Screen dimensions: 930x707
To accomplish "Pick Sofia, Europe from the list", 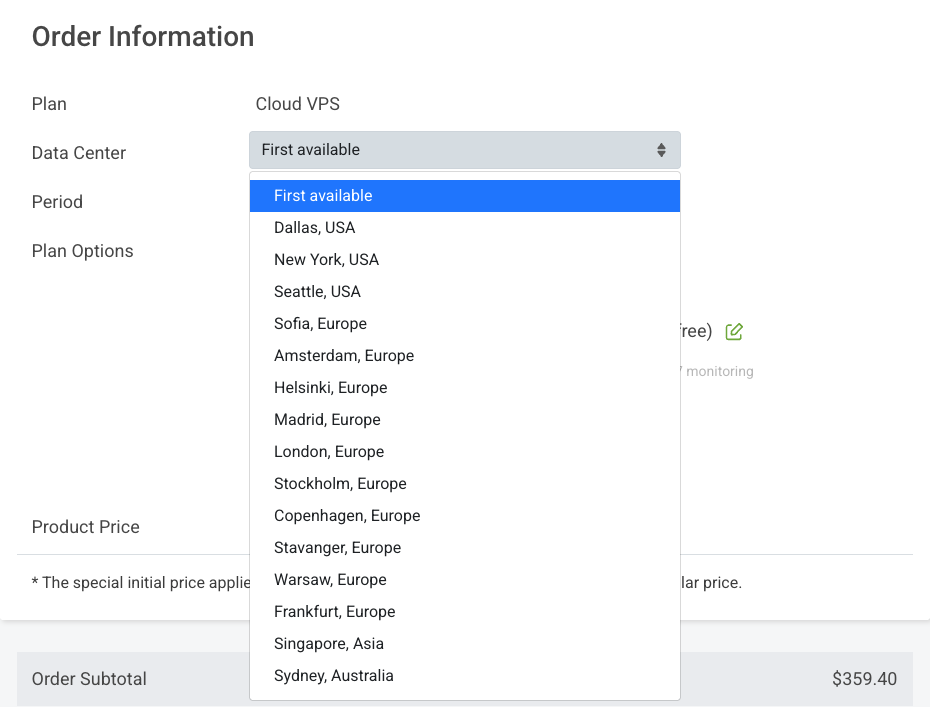I will pos(464,324).
